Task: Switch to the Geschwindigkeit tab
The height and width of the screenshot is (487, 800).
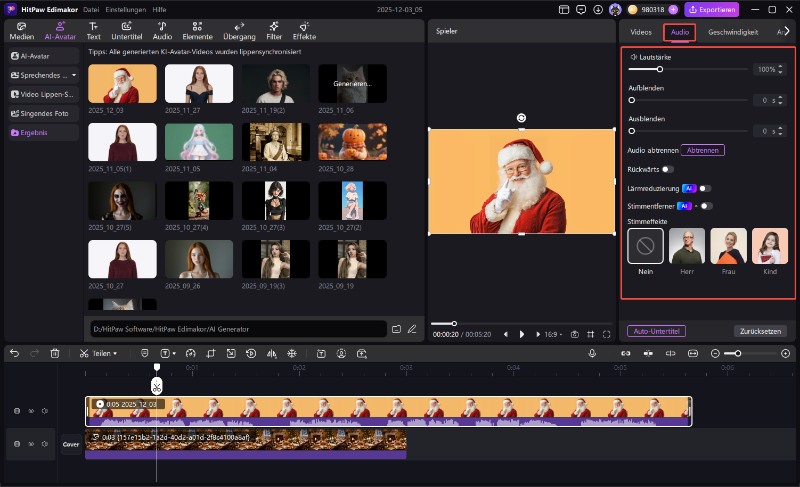Action: click(x=733, y=32)
